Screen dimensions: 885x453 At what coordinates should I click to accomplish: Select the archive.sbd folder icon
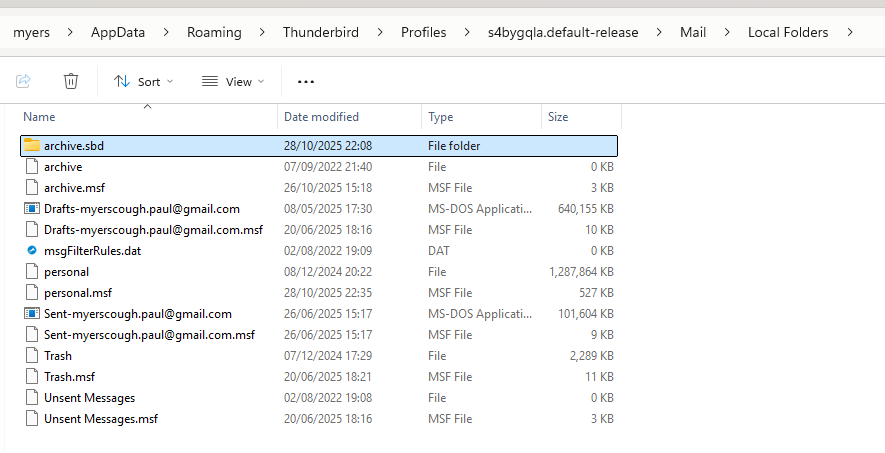tap(32, 146)
